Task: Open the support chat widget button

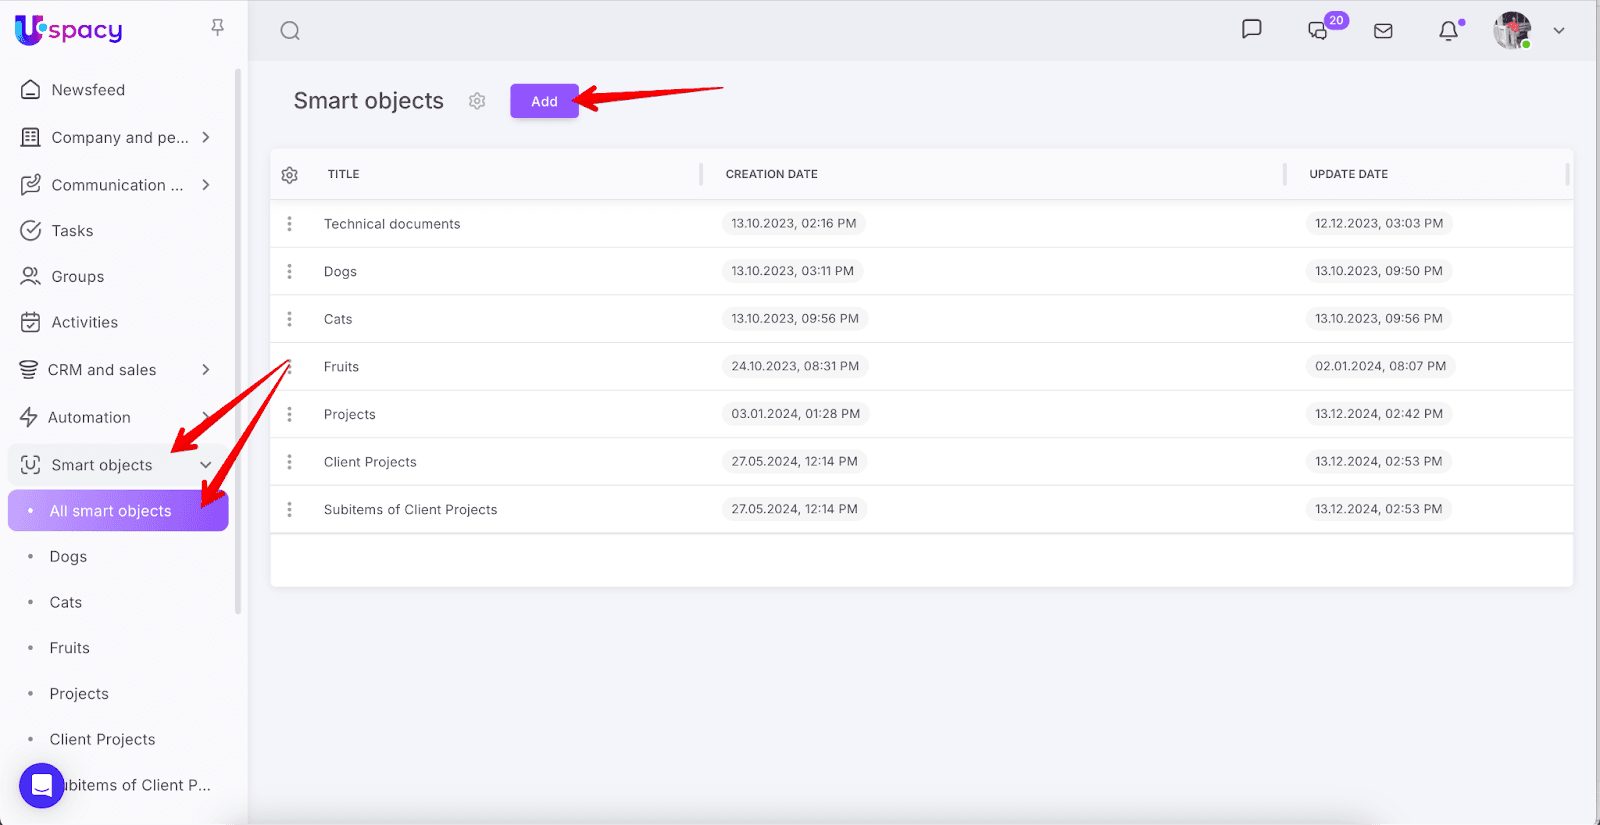Action: (42, 786)
